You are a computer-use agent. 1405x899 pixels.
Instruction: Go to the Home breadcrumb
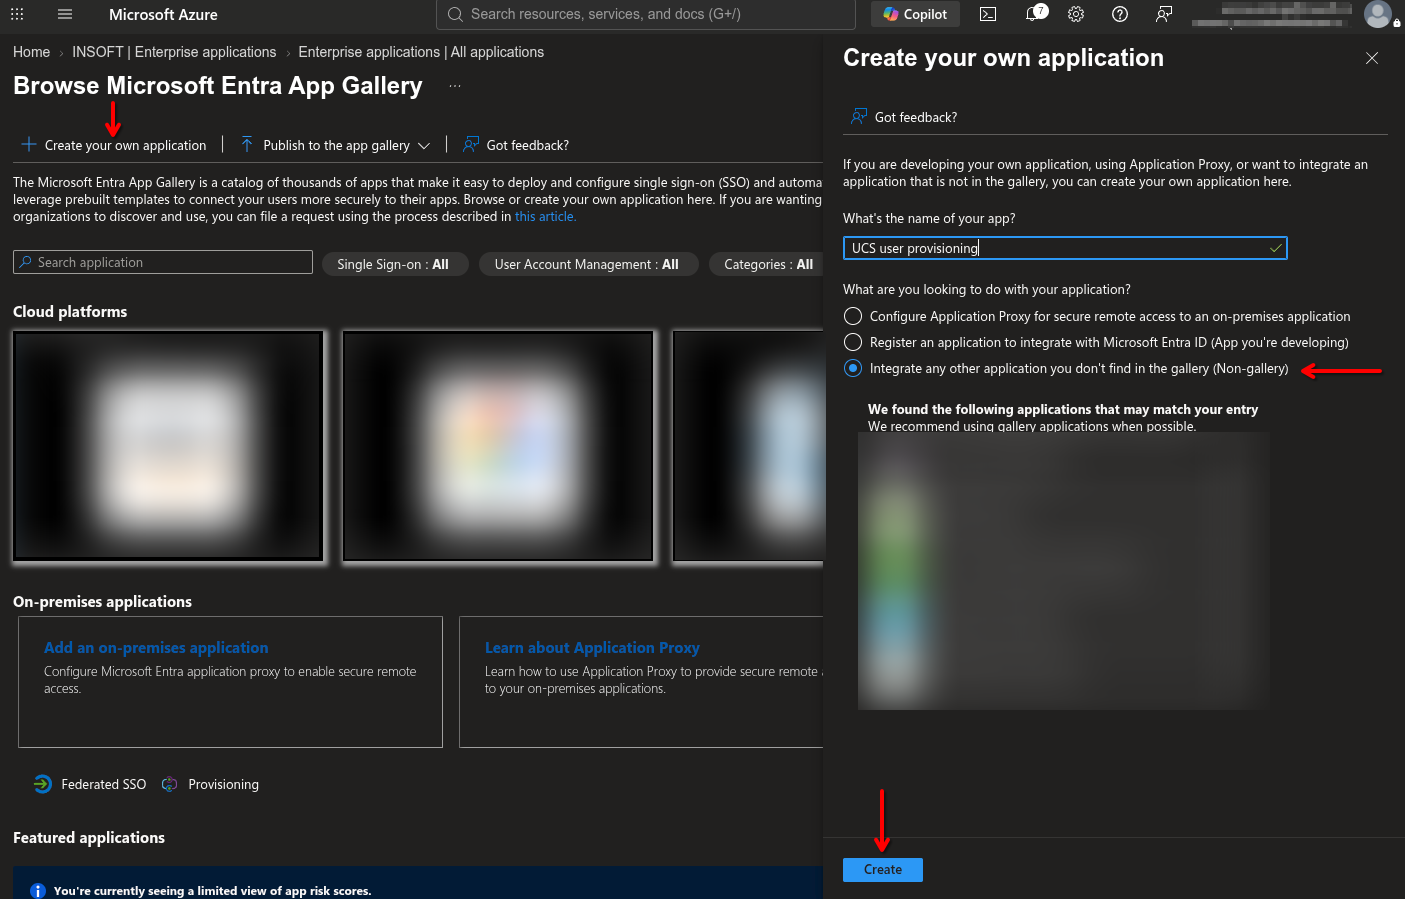pos(31,52)
